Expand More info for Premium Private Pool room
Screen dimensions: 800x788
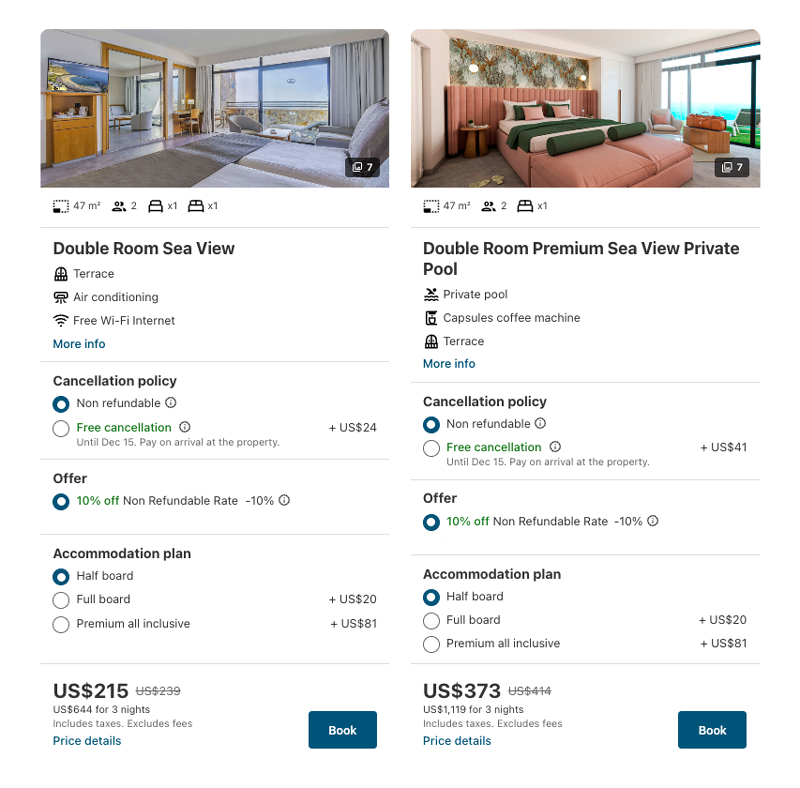pos(449,363)
